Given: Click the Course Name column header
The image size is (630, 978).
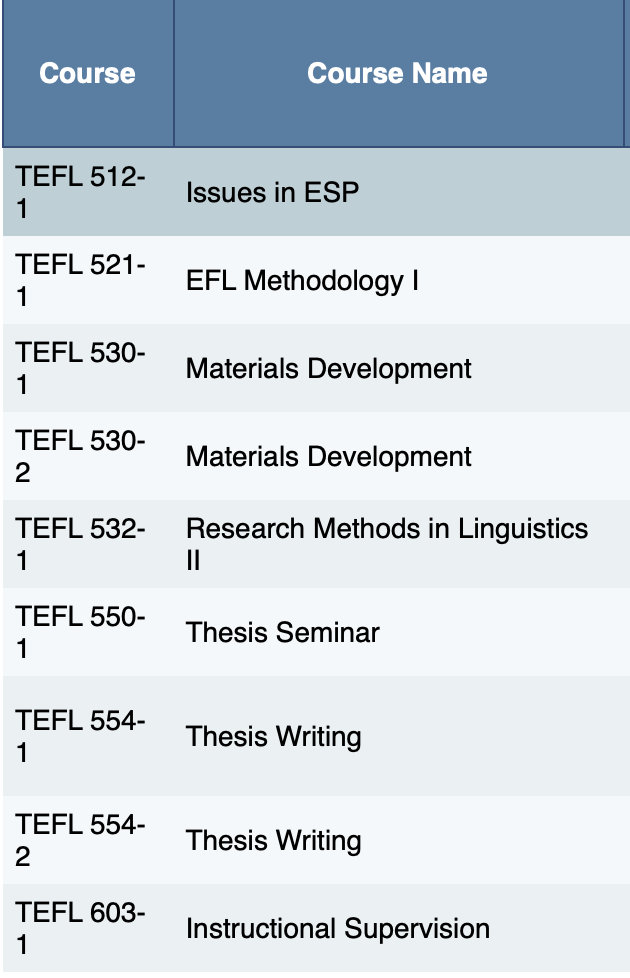Looking at the screenshot, I should pos(397,74).
